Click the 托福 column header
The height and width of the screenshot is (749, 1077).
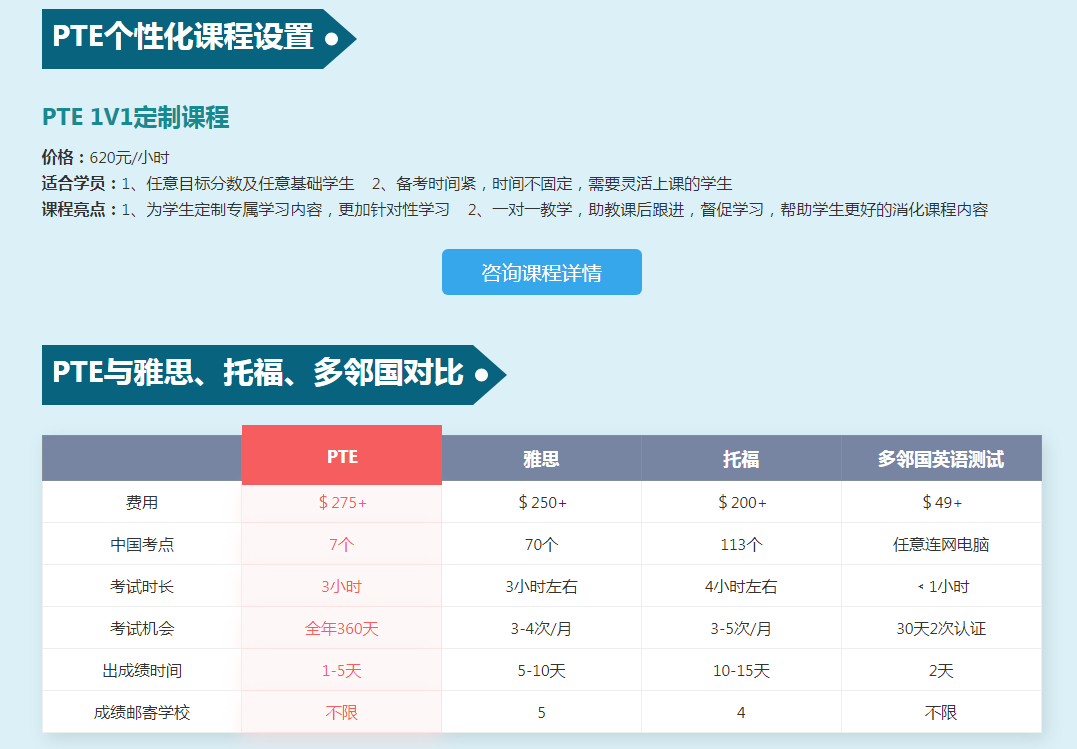(741, 458)
